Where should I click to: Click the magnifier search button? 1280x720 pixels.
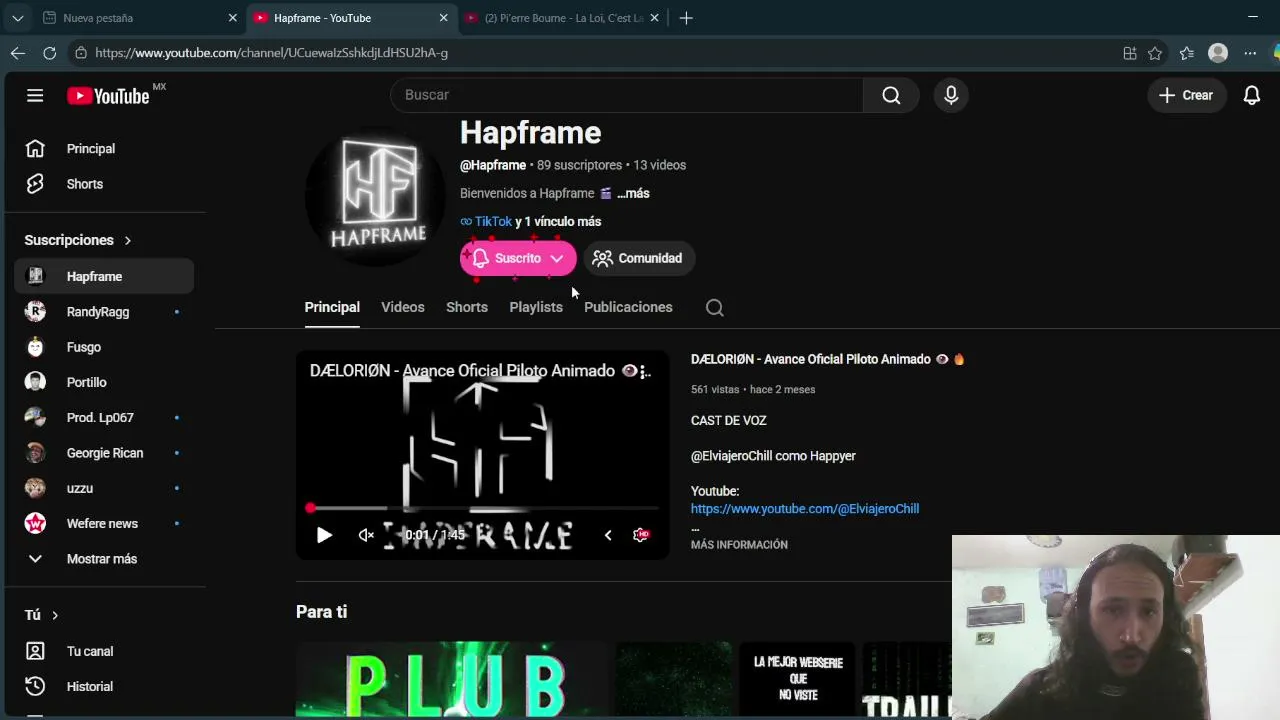891,95
